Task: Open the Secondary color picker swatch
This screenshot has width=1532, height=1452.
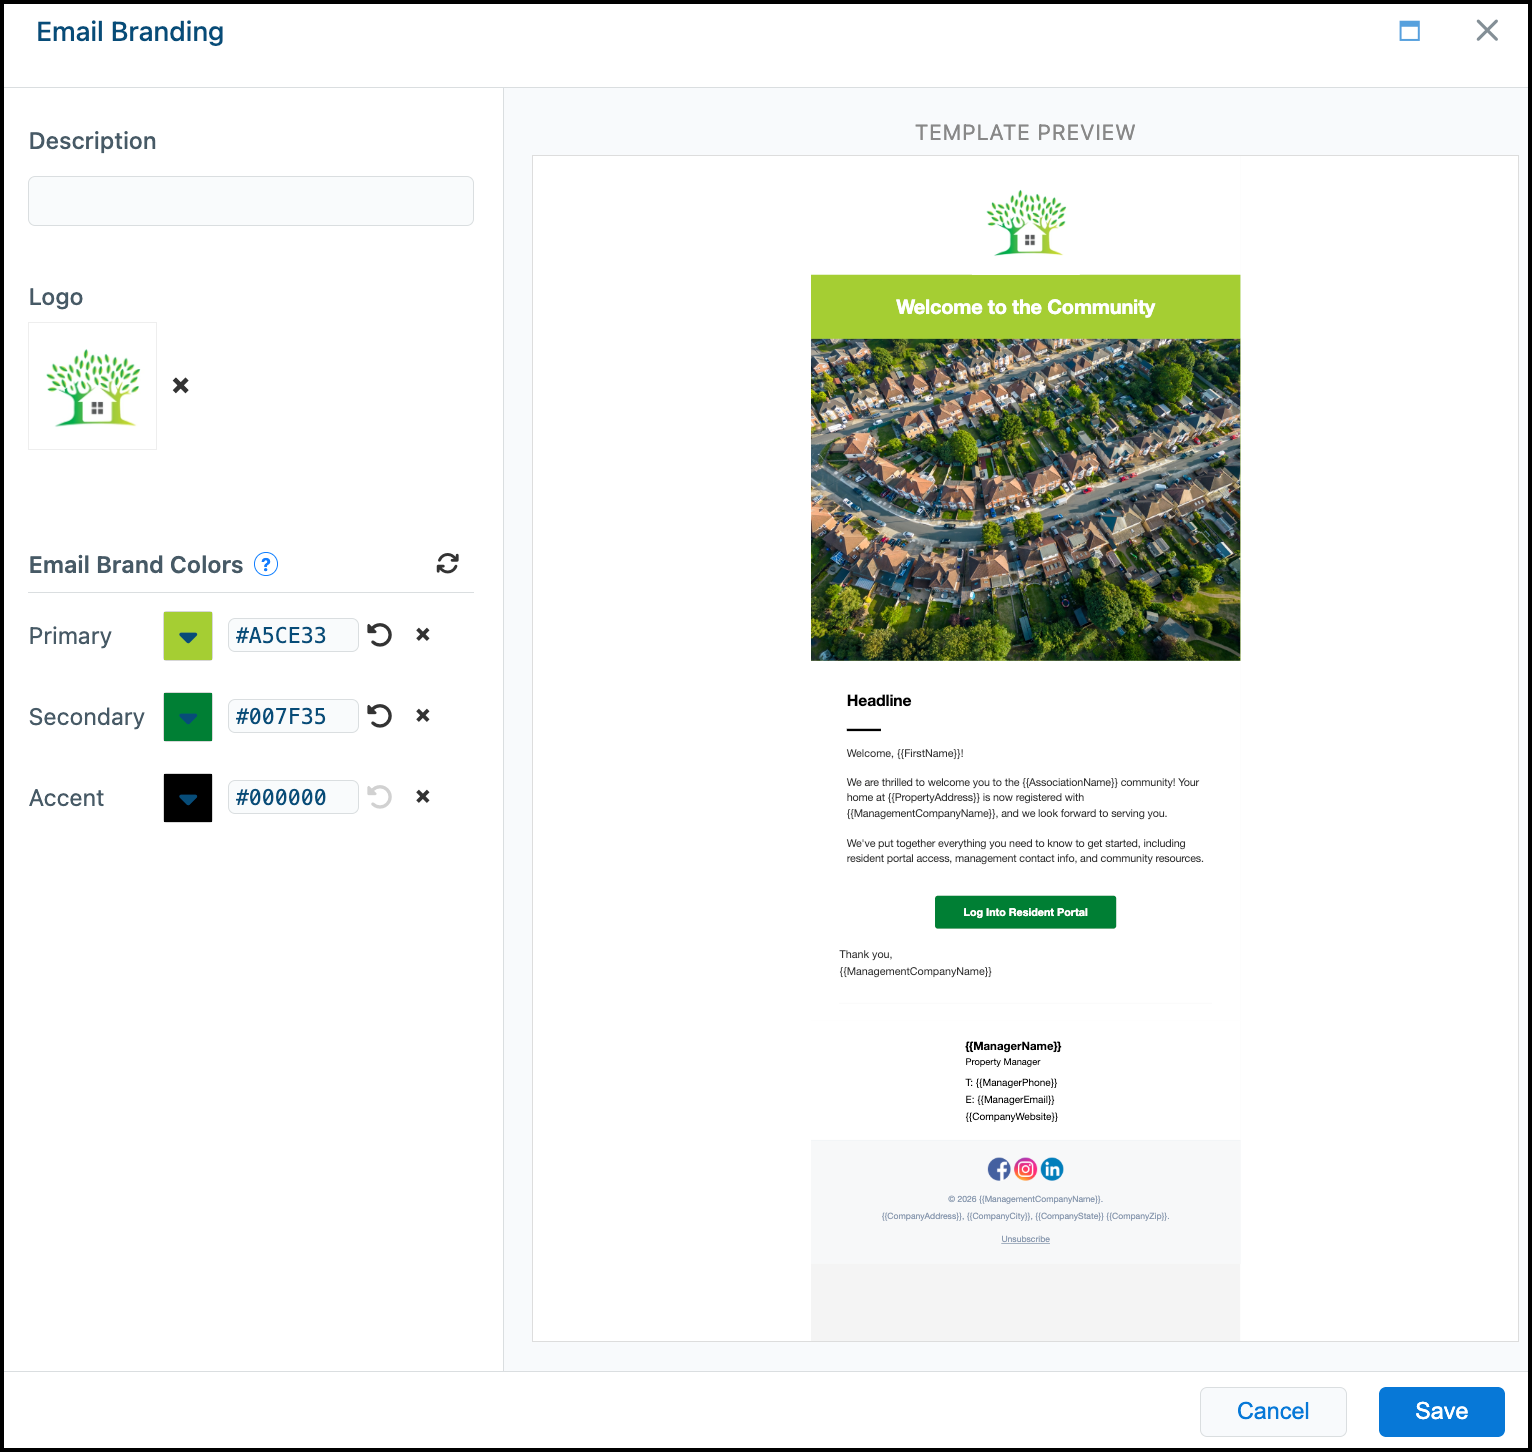Action: [x=188, y=717]
